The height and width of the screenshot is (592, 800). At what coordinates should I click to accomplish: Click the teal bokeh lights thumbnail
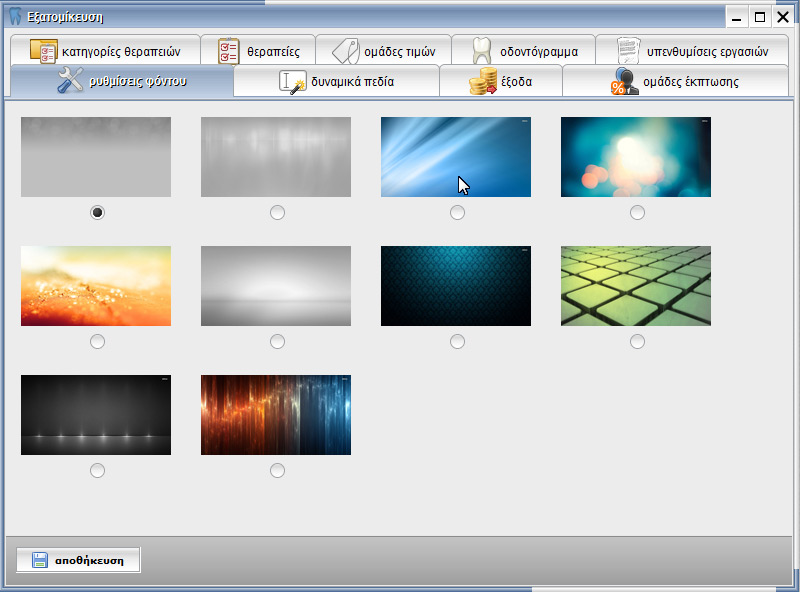636,157
